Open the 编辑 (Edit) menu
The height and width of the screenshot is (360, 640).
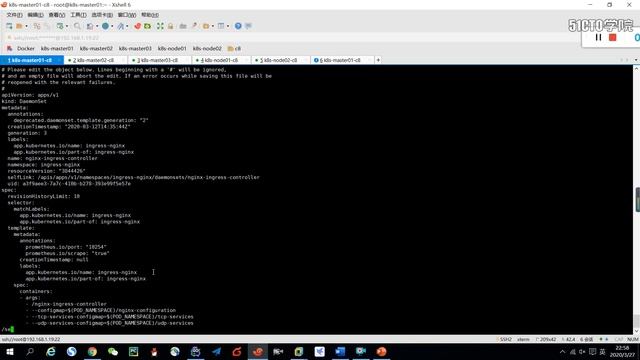[36, 15]
